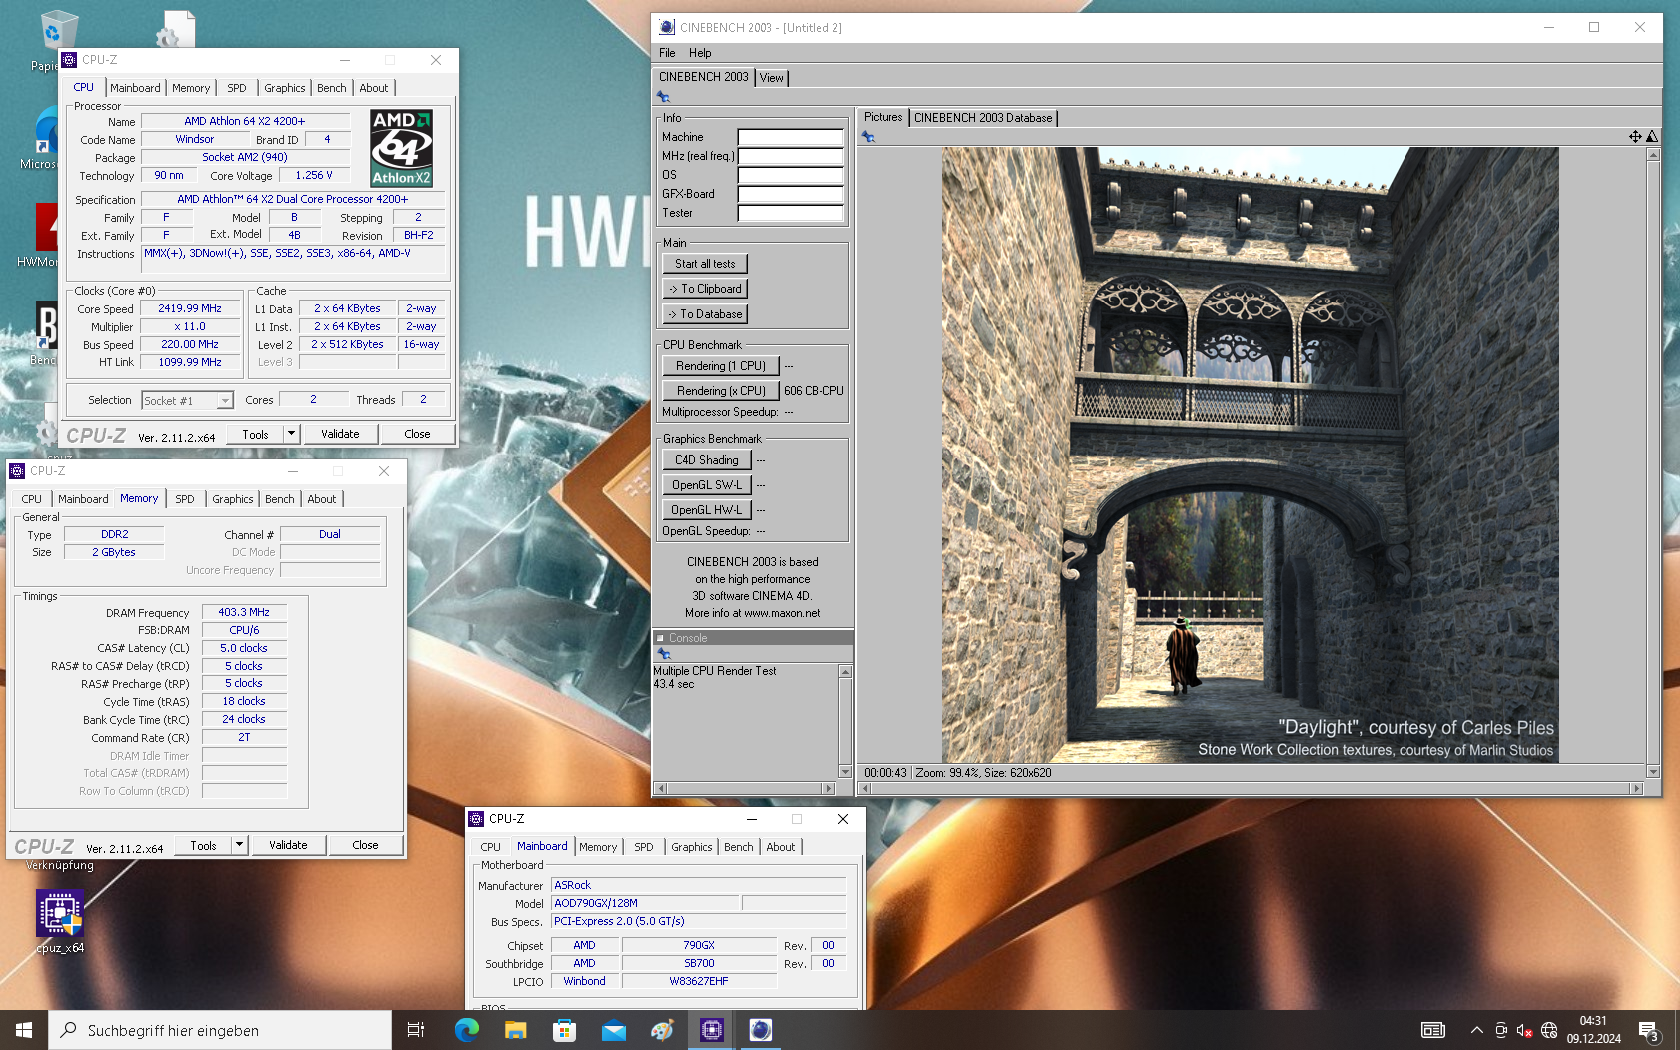Click Start all tests button
The image size is (1680, 1050).
[705, 264]
